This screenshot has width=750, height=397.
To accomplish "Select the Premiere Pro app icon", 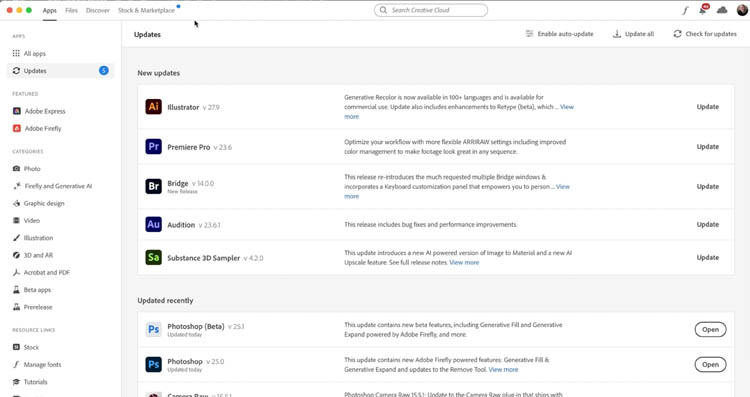I will 154,146.
